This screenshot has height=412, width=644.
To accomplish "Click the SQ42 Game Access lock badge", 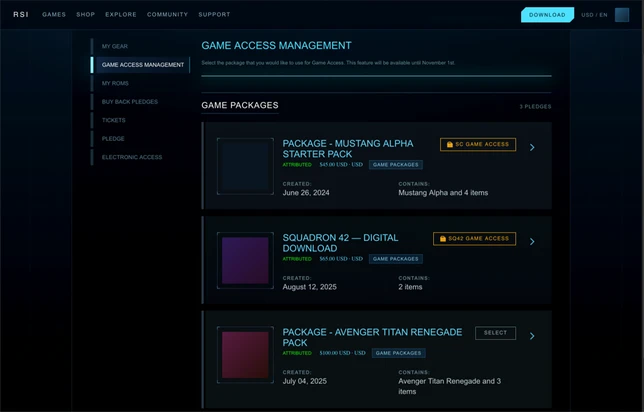I will click(474, 239).
